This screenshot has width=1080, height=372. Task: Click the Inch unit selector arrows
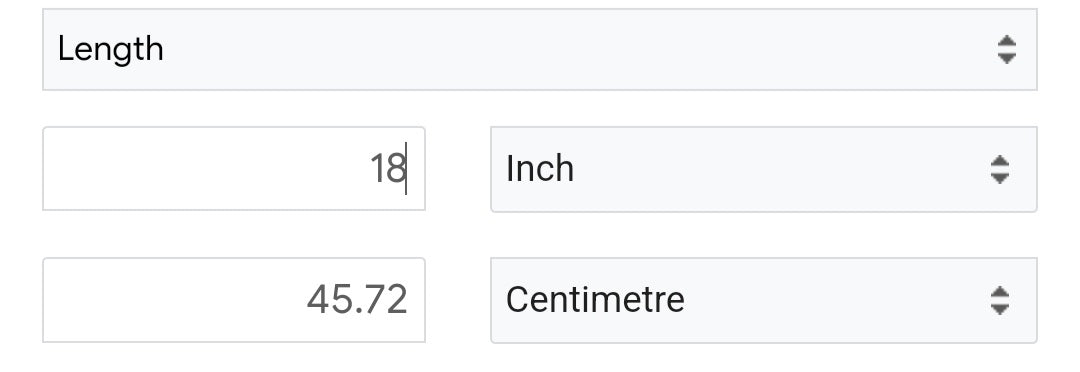[999, 169]
